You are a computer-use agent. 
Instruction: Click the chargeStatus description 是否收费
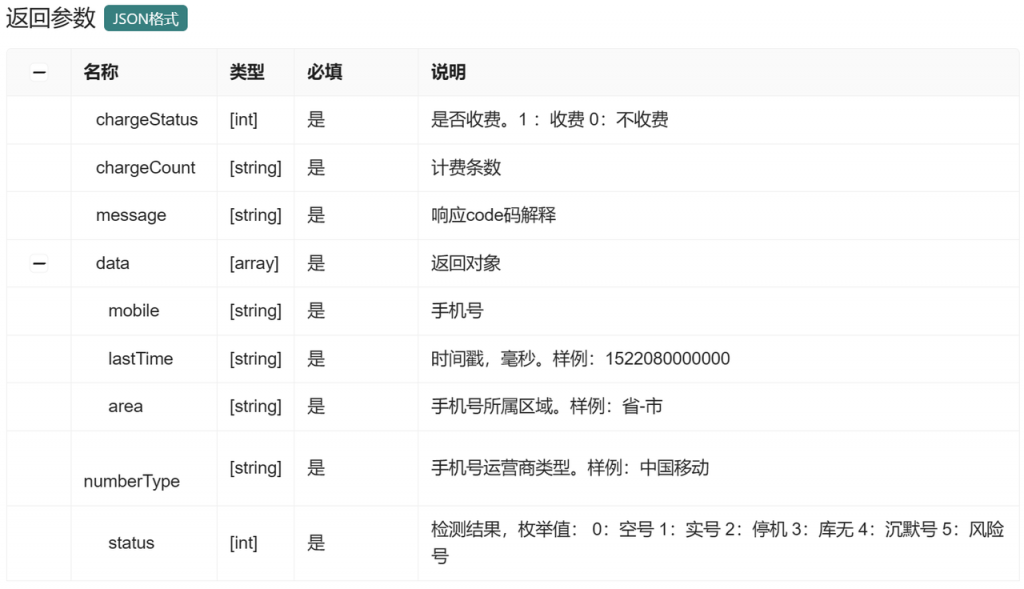coord(550,119)
